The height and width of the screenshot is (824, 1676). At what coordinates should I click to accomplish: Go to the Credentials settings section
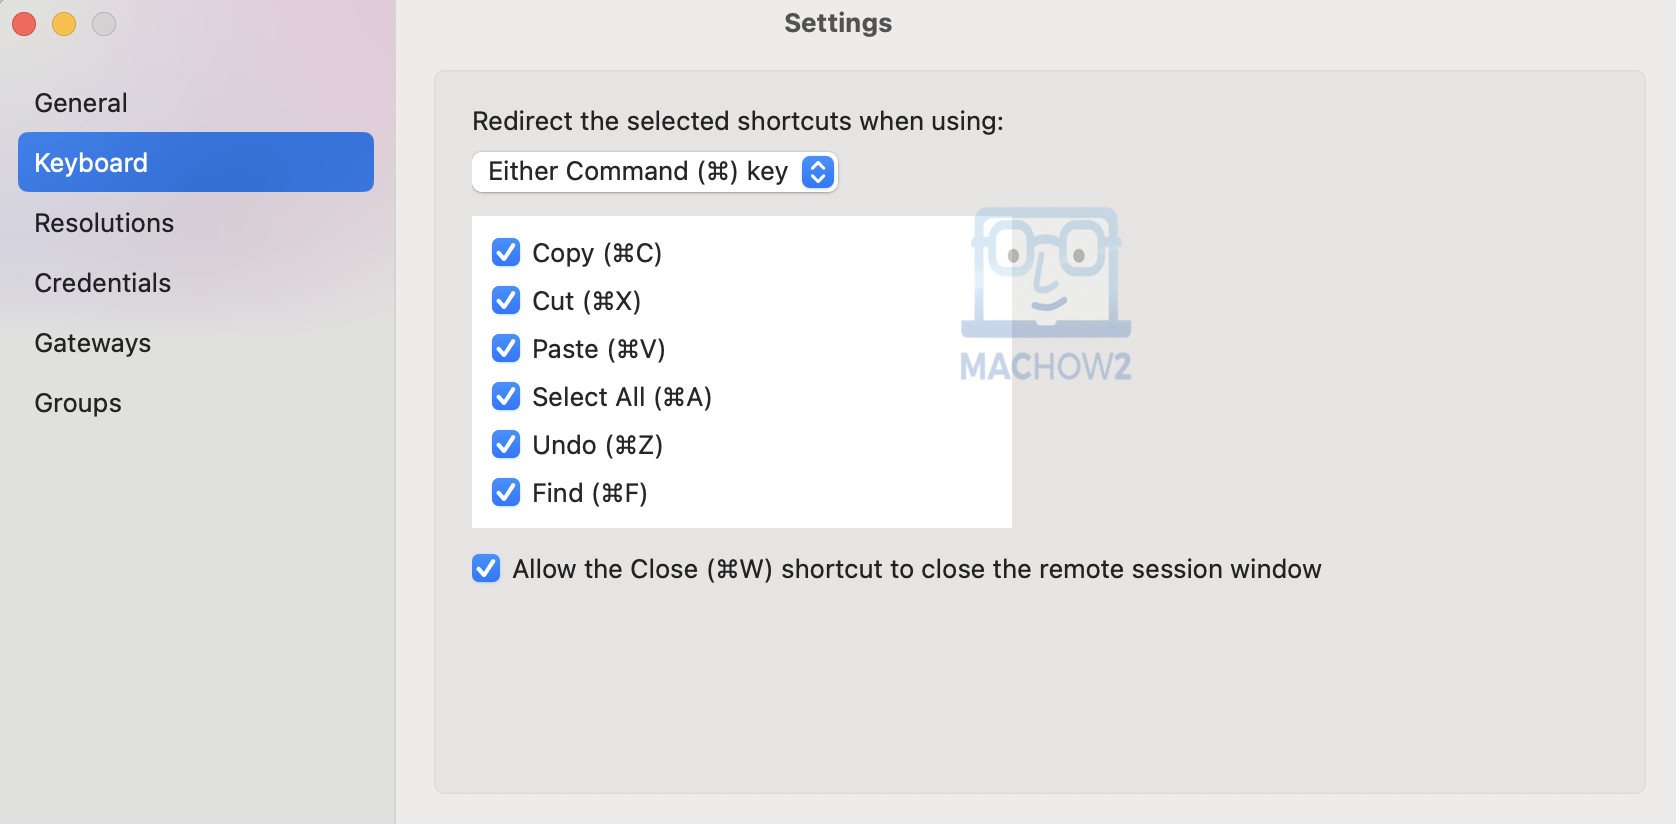tap(102, 282)
